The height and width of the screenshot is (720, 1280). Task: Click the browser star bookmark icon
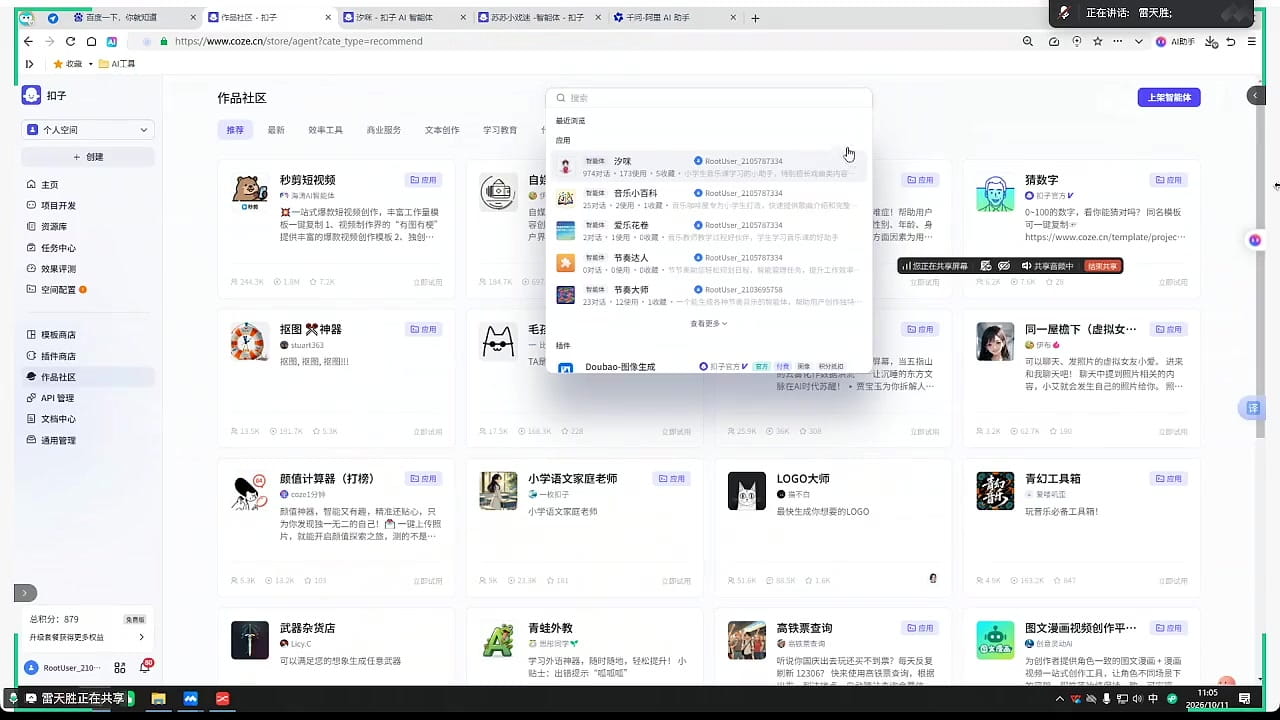[x=1098, y=42]
